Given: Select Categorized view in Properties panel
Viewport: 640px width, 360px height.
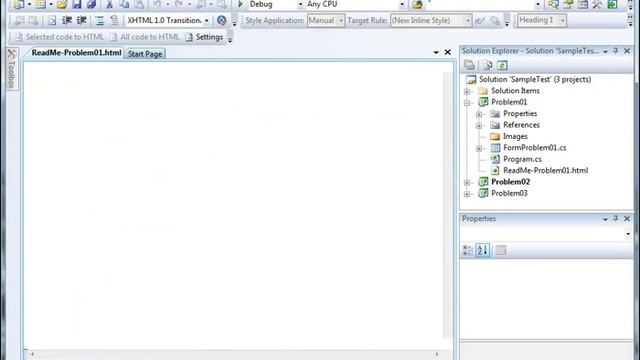Looking at the screenshot, I should 468,250.
